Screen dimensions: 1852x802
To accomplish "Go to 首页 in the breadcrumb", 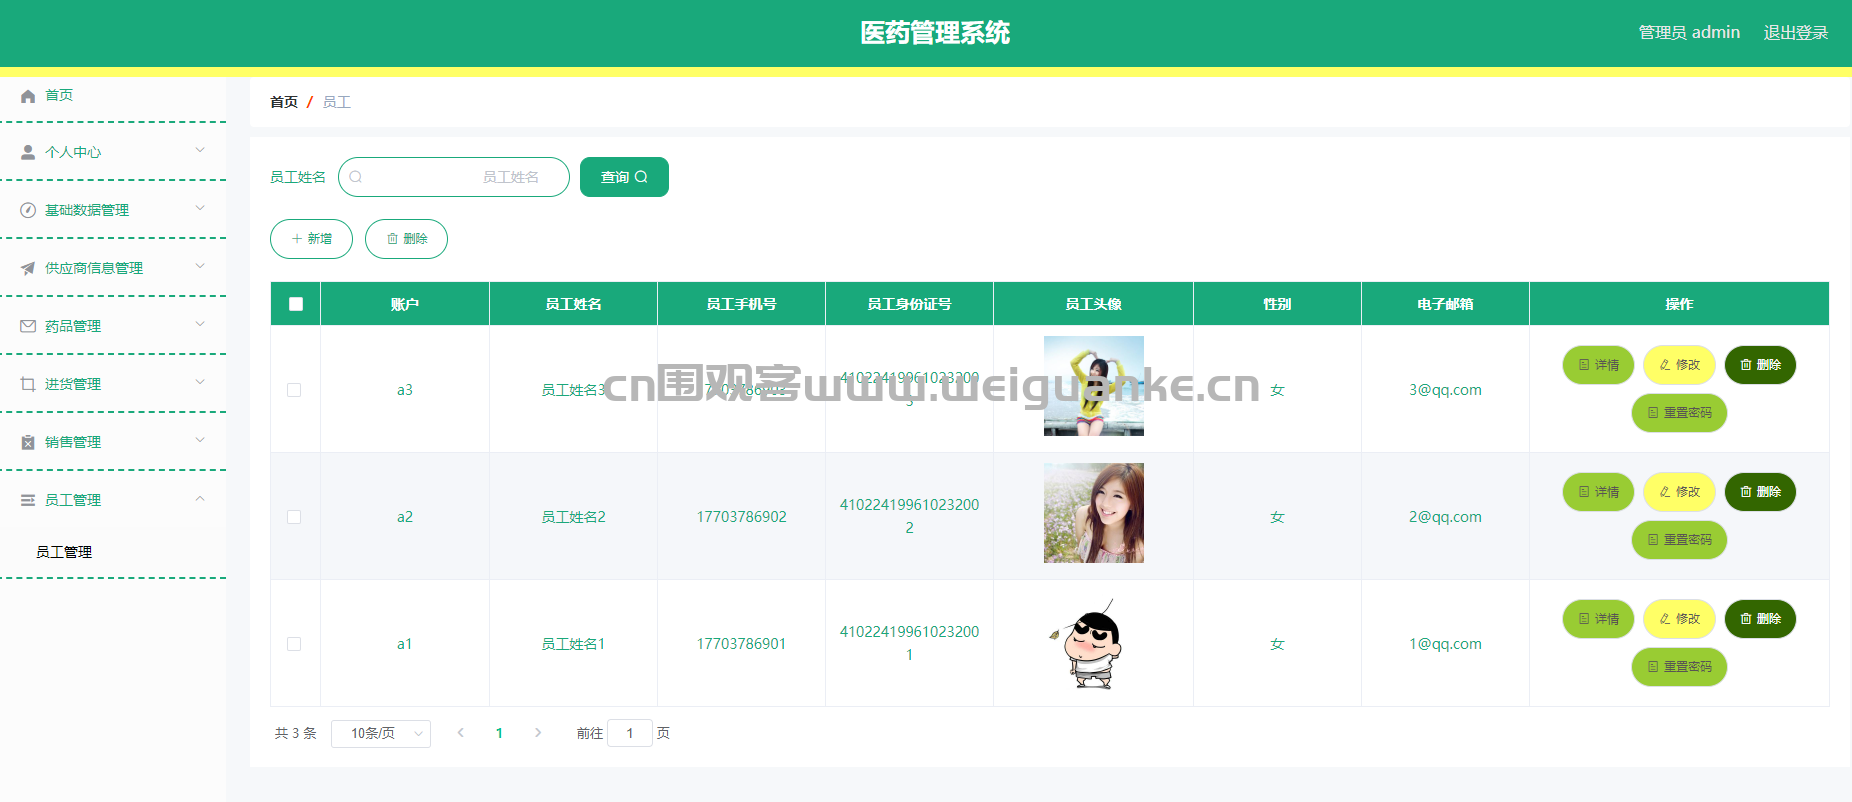I will click(x=284, y=102).
